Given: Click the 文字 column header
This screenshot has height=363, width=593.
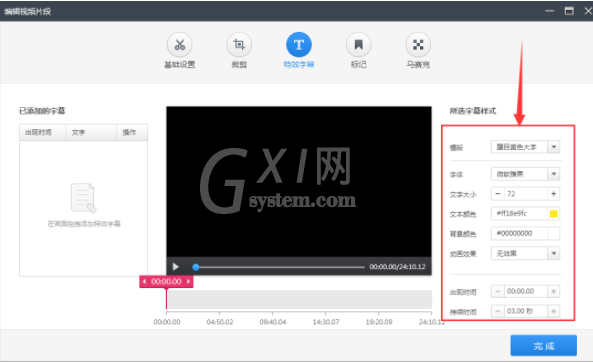Looking at the screenshot, I should (x=91, y=132).
